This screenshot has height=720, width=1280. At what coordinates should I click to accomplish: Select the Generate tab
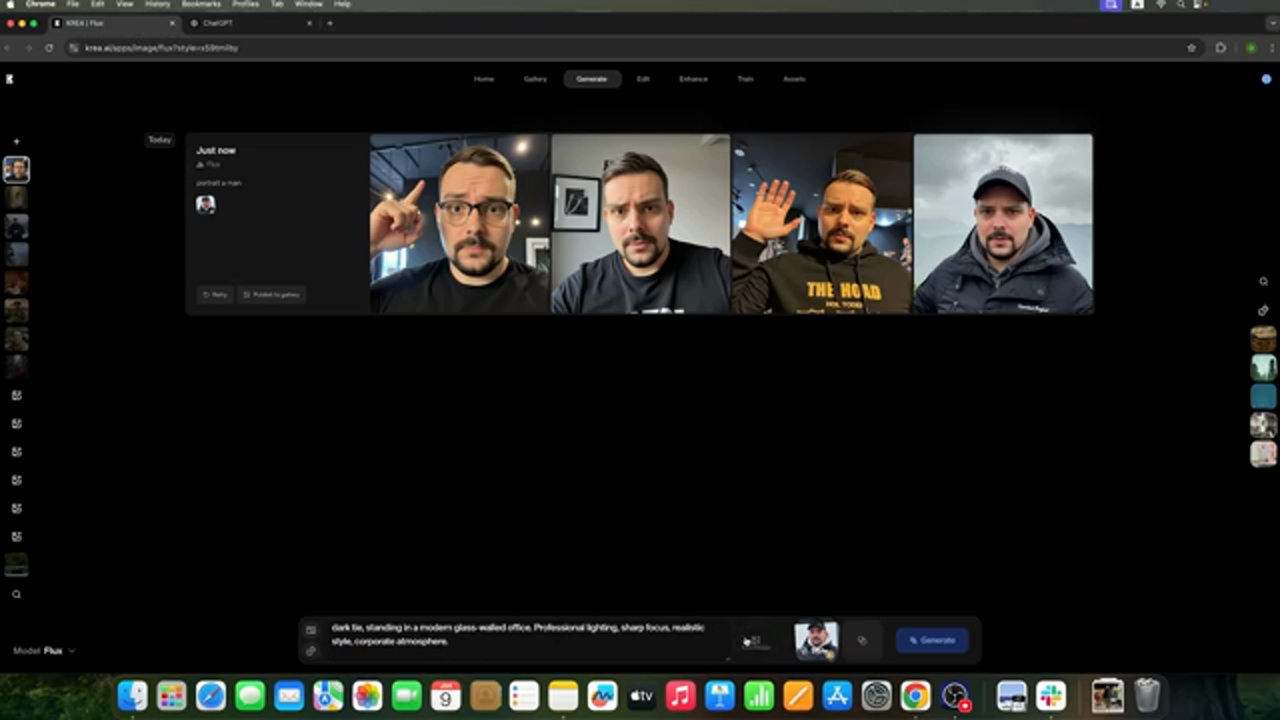tap(592, 79)
